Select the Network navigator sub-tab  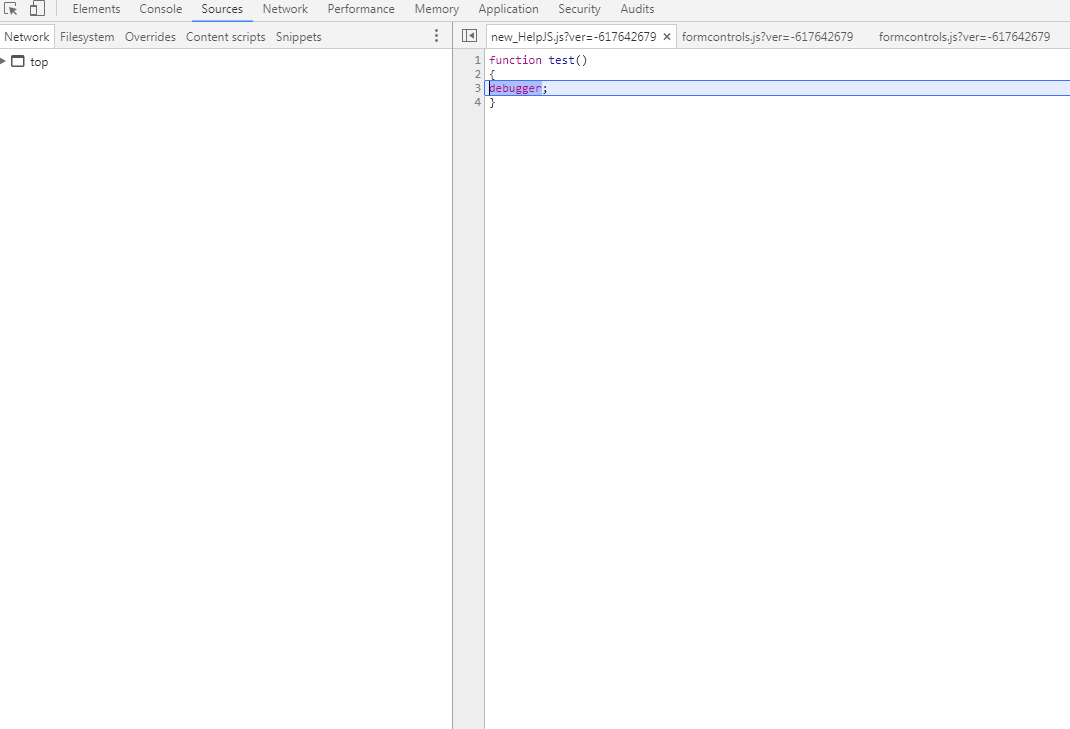click(27, 37)
